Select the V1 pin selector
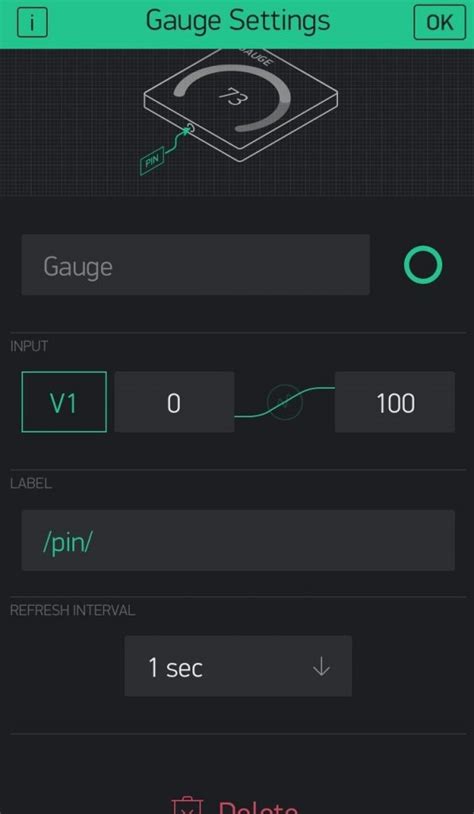474x814 pixels. point(64,402)
